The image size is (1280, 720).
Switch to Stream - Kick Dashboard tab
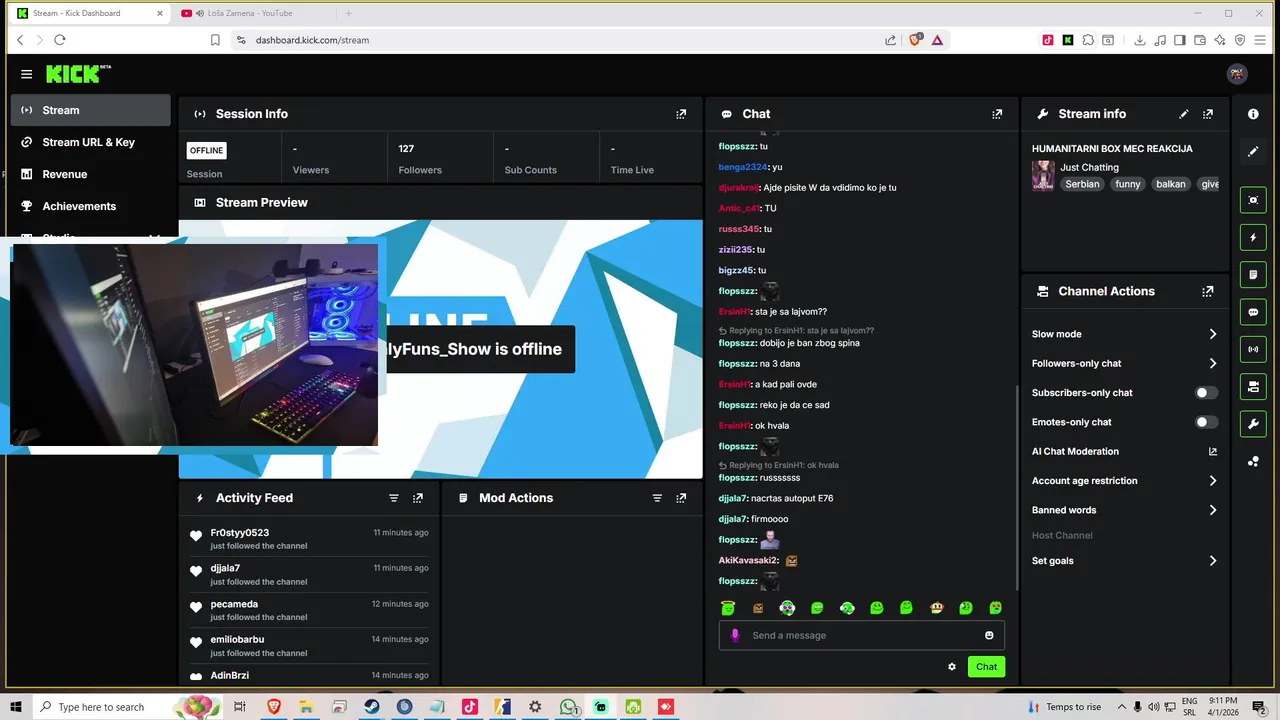coord(88,13)
